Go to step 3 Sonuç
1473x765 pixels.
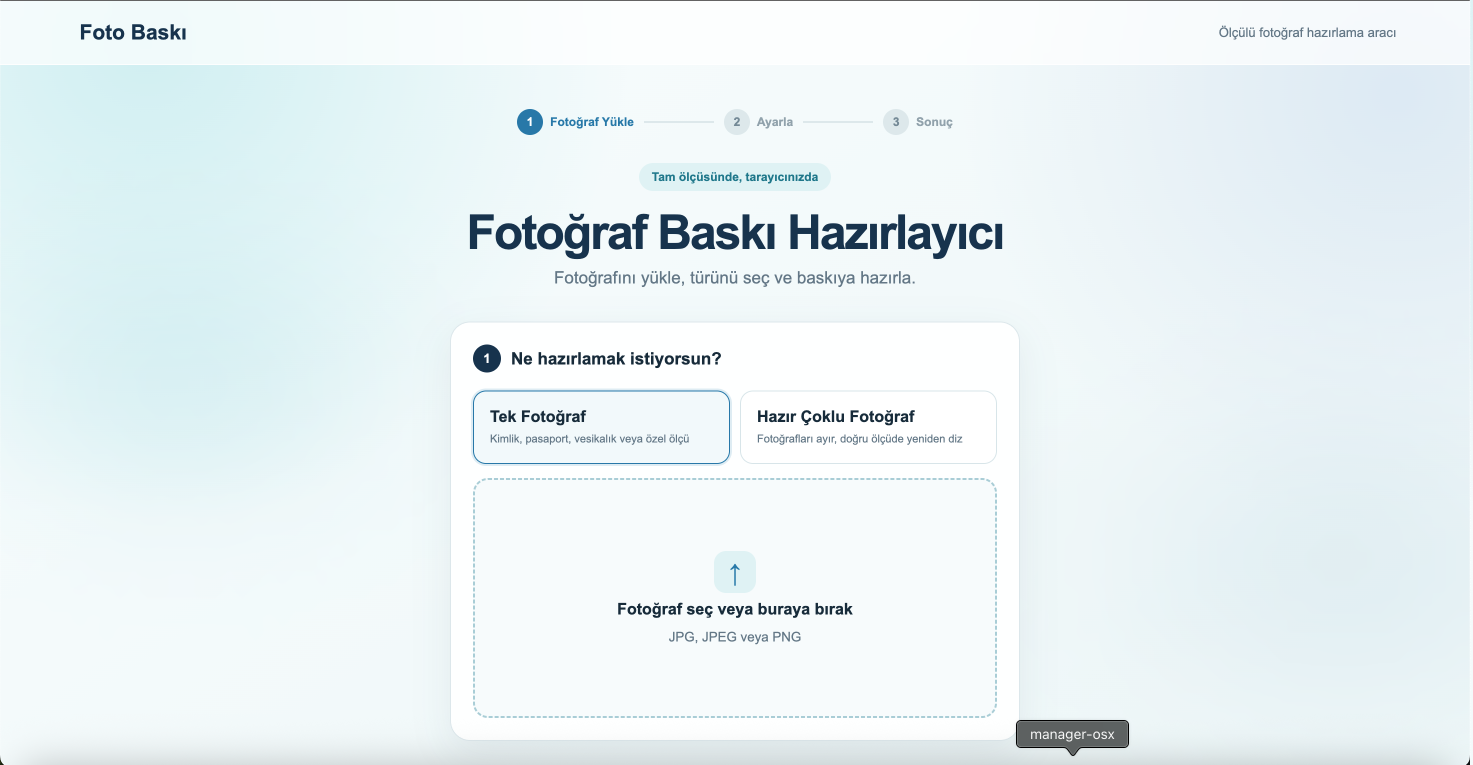918,122
